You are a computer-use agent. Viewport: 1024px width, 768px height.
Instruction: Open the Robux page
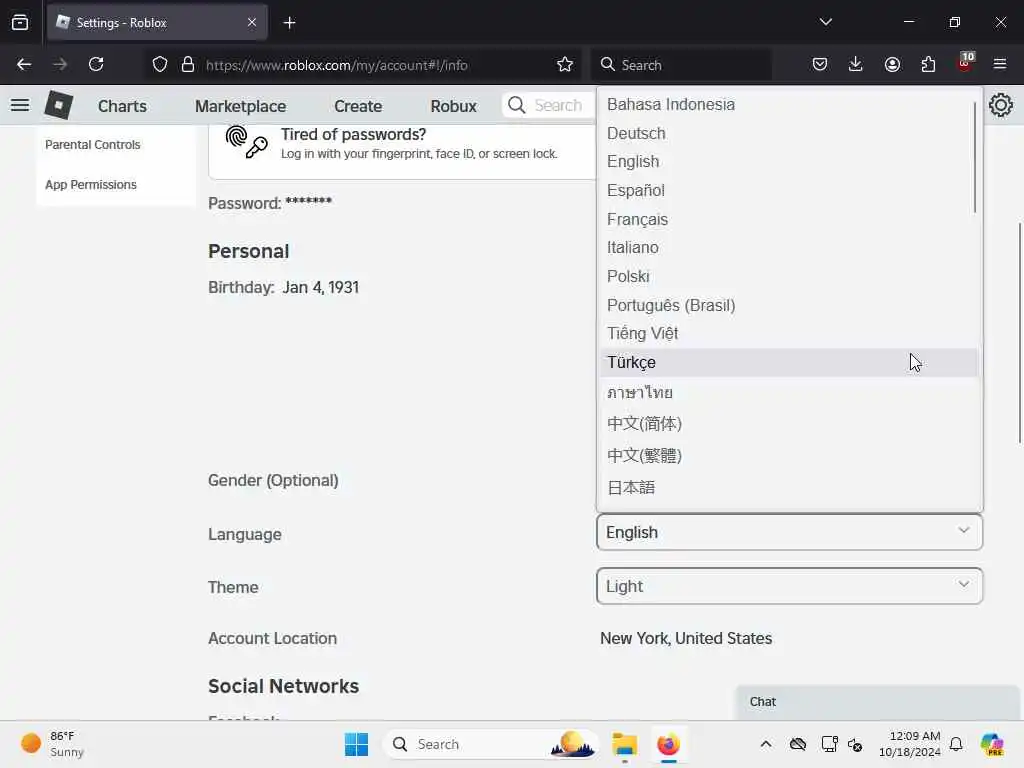[x=453, y=106]
